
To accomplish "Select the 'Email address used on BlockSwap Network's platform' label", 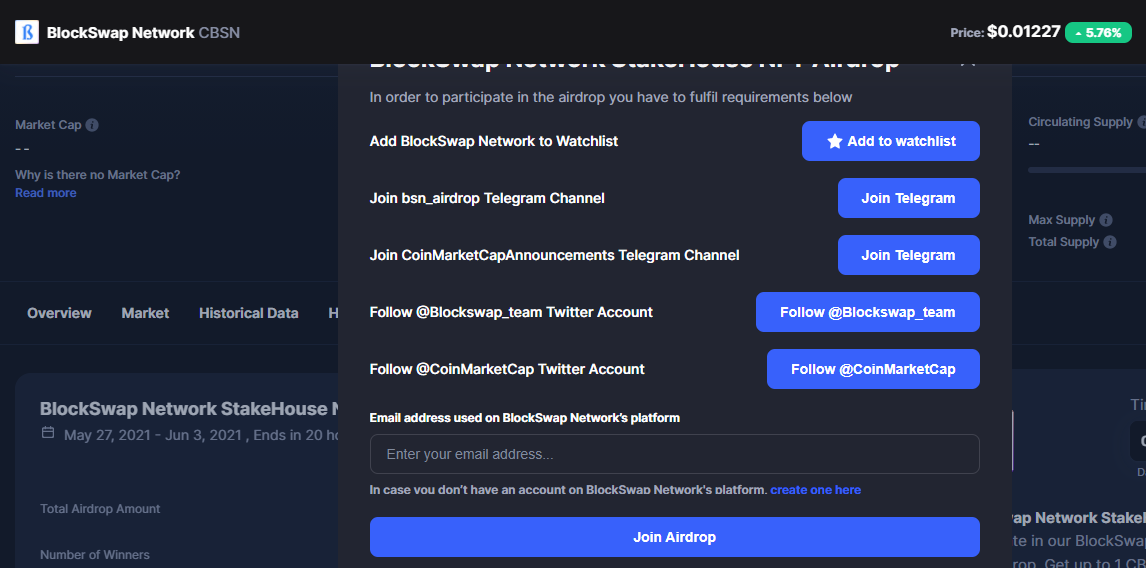I will tap(525, 418).
